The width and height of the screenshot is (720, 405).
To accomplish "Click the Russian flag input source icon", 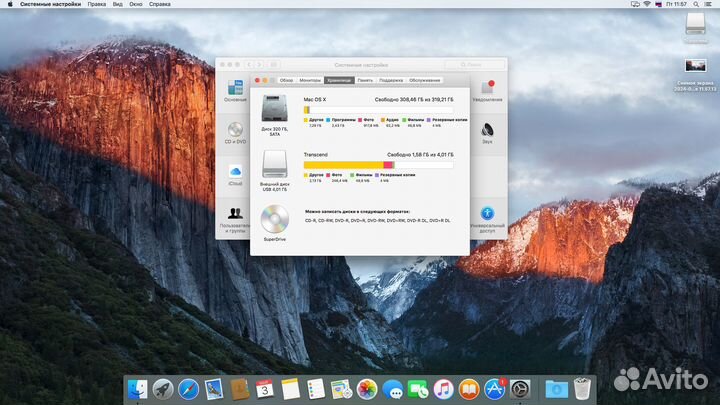I will [658, 4].
